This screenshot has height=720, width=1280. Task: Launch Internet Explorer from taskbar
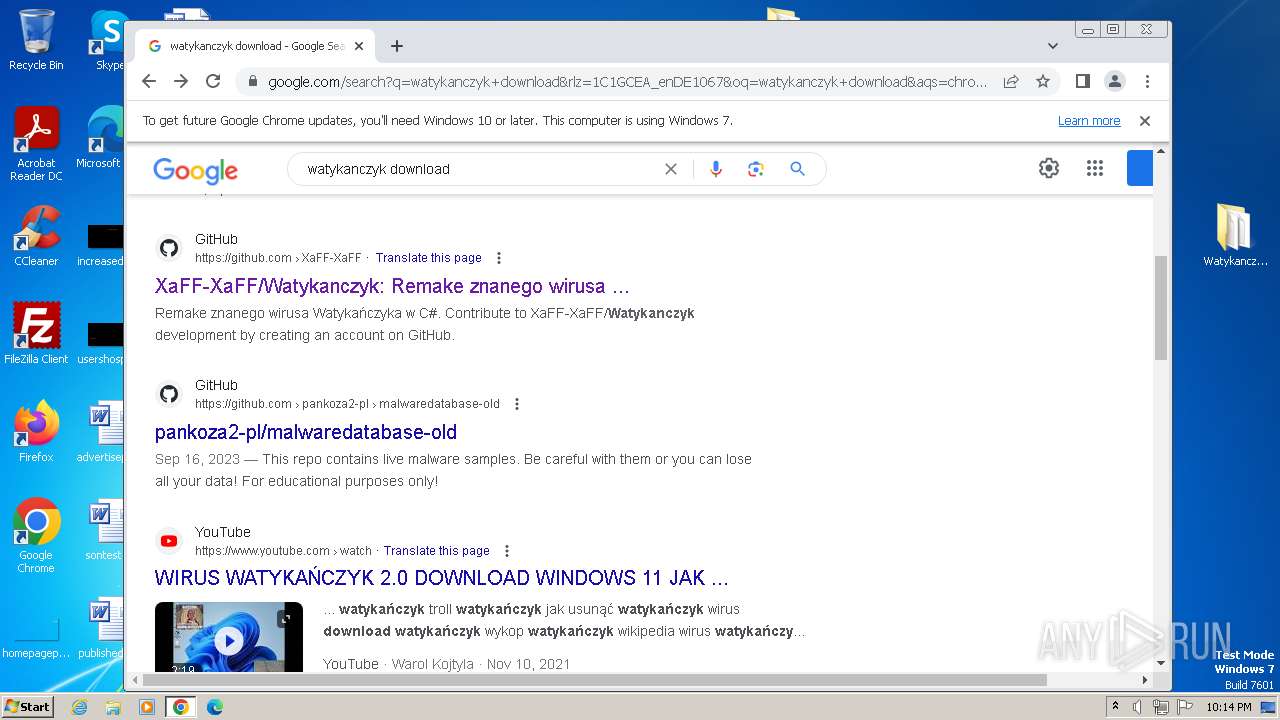(80, 707)
